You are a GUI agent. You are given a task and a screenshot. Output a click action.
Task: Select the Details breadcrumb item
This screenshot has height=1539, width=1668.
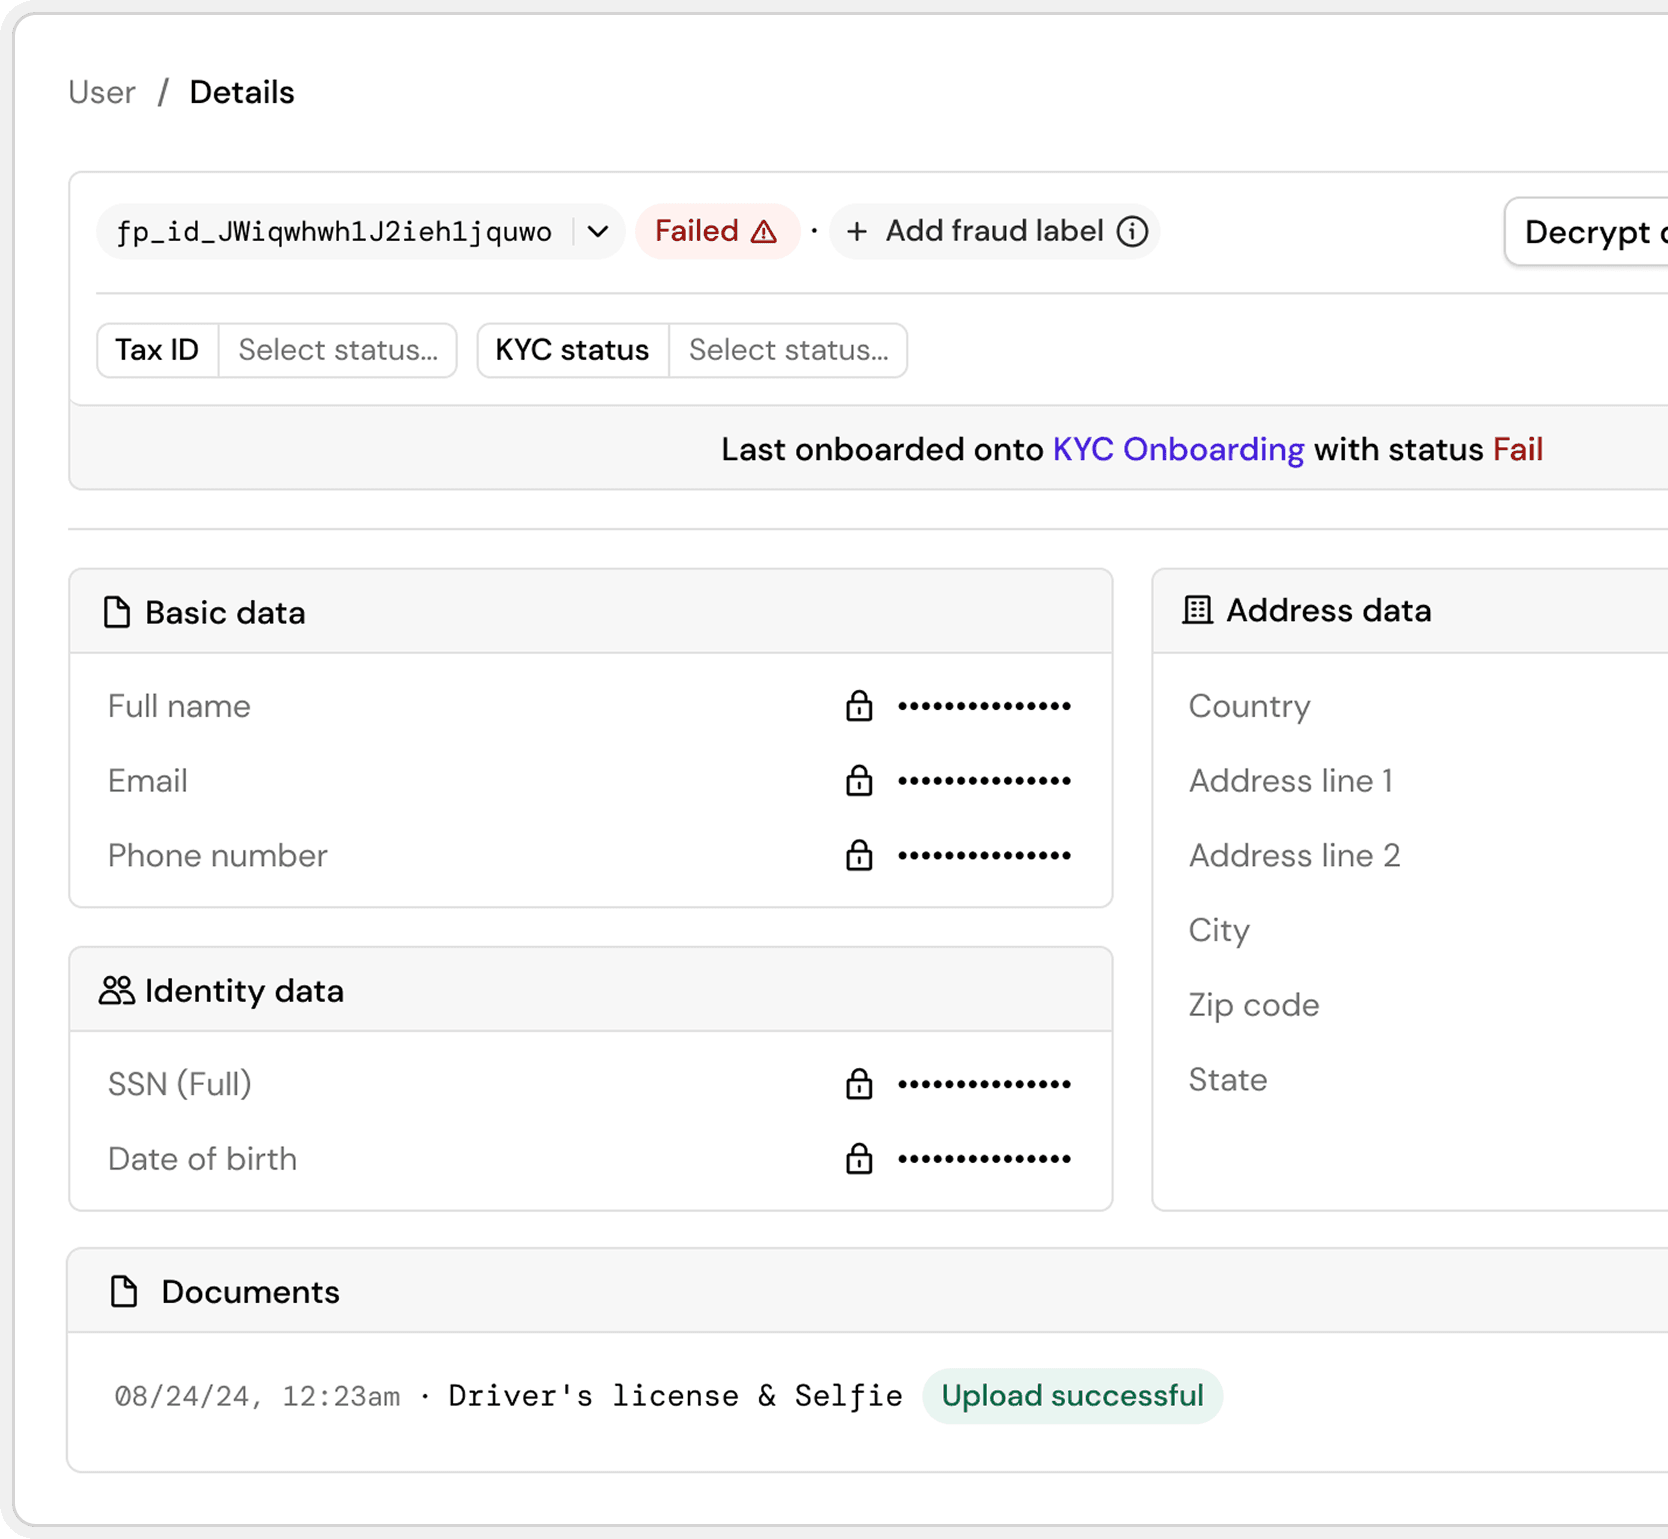tap(242, 91)
